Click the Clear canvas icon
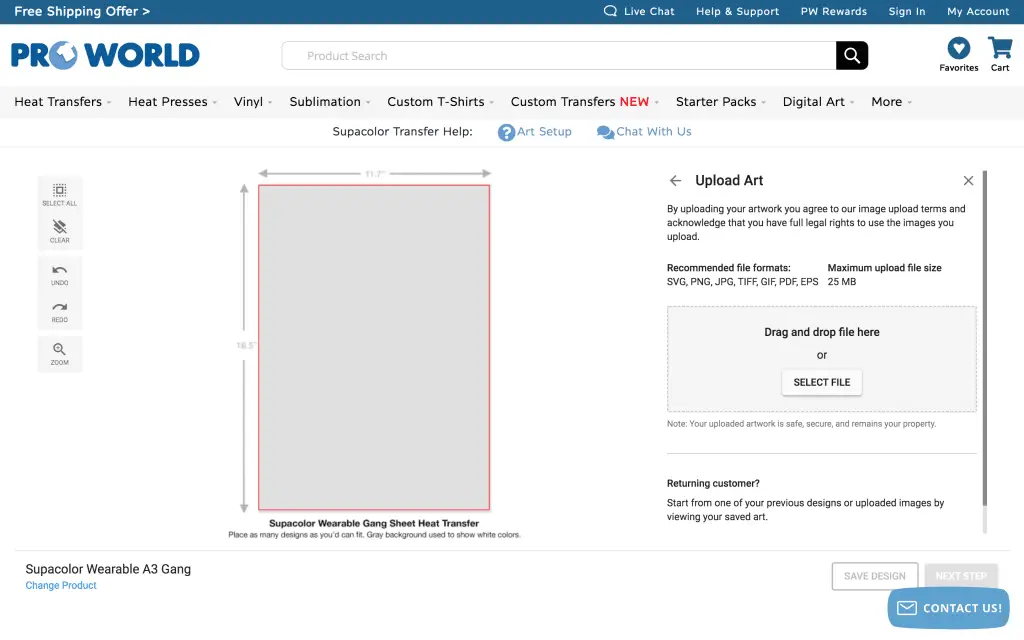 point(59,229)
